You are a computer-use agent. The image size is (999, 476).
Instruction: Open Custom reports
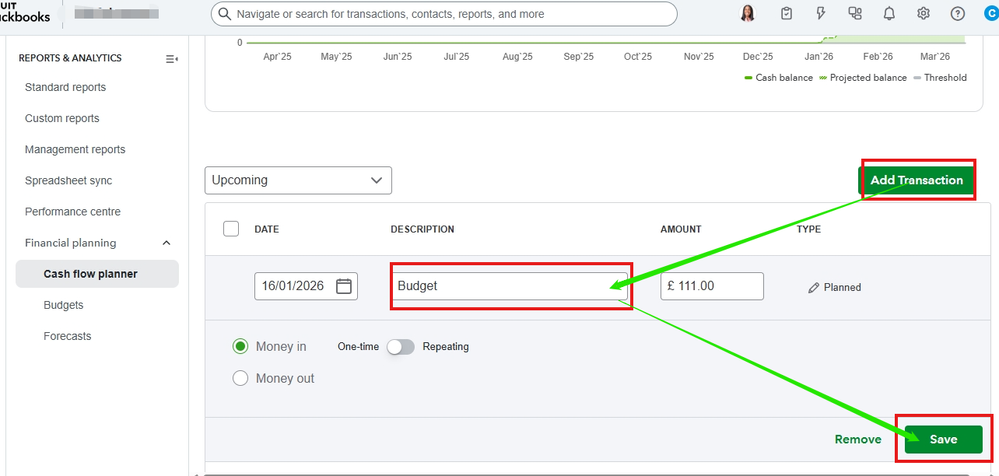tap(62, 119)
